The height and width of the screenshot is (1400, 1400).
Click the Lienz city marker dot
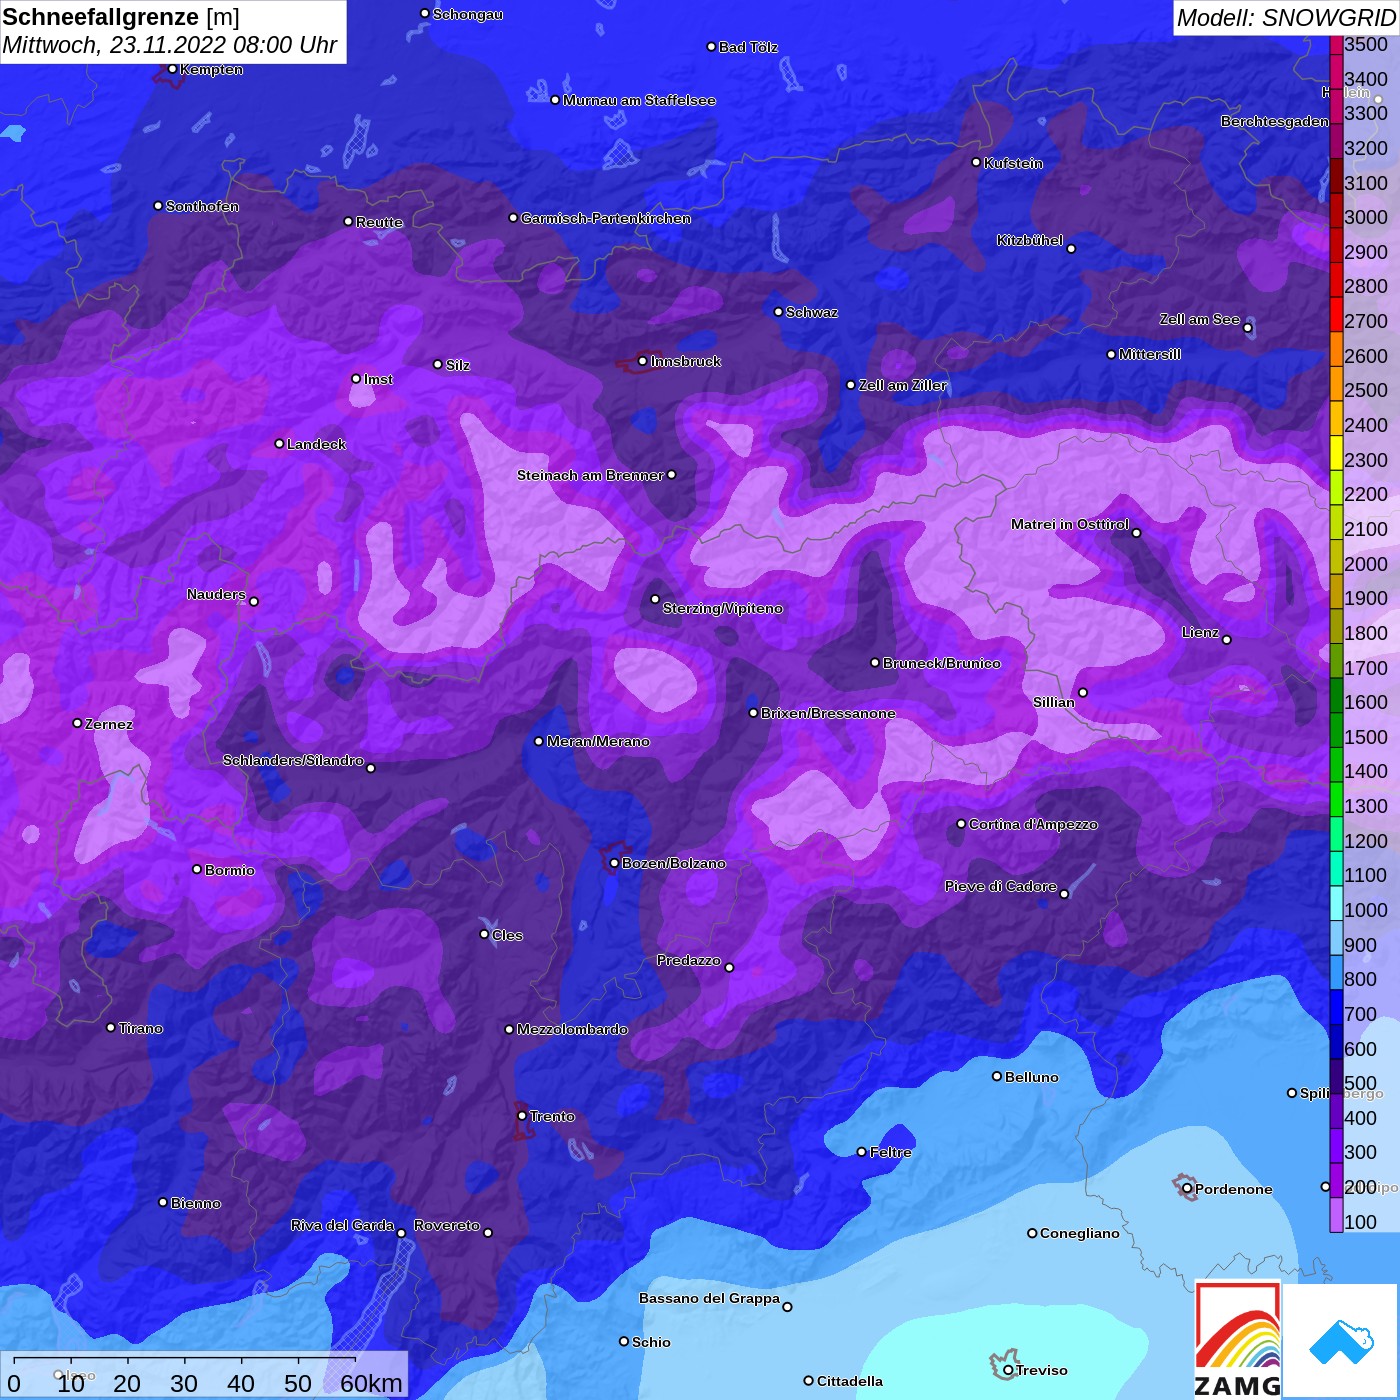pyautogui.click(x=1227, y=639)
